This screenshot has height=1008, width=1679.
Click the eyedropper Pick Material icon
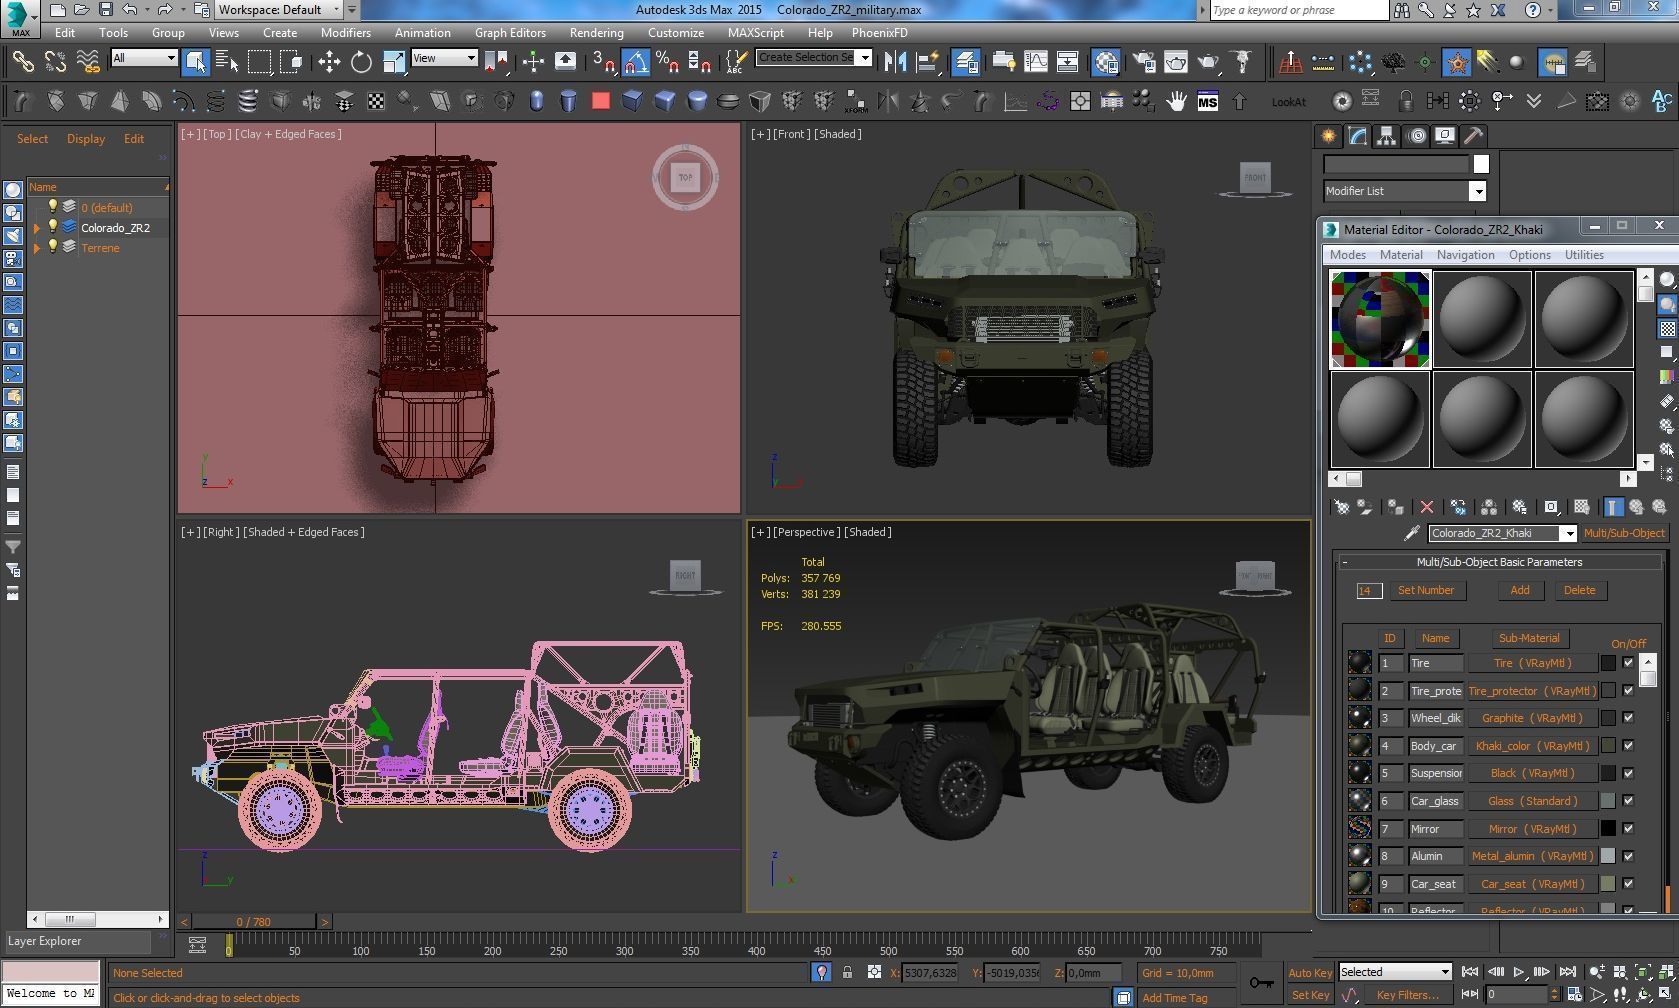point(1411,533)
